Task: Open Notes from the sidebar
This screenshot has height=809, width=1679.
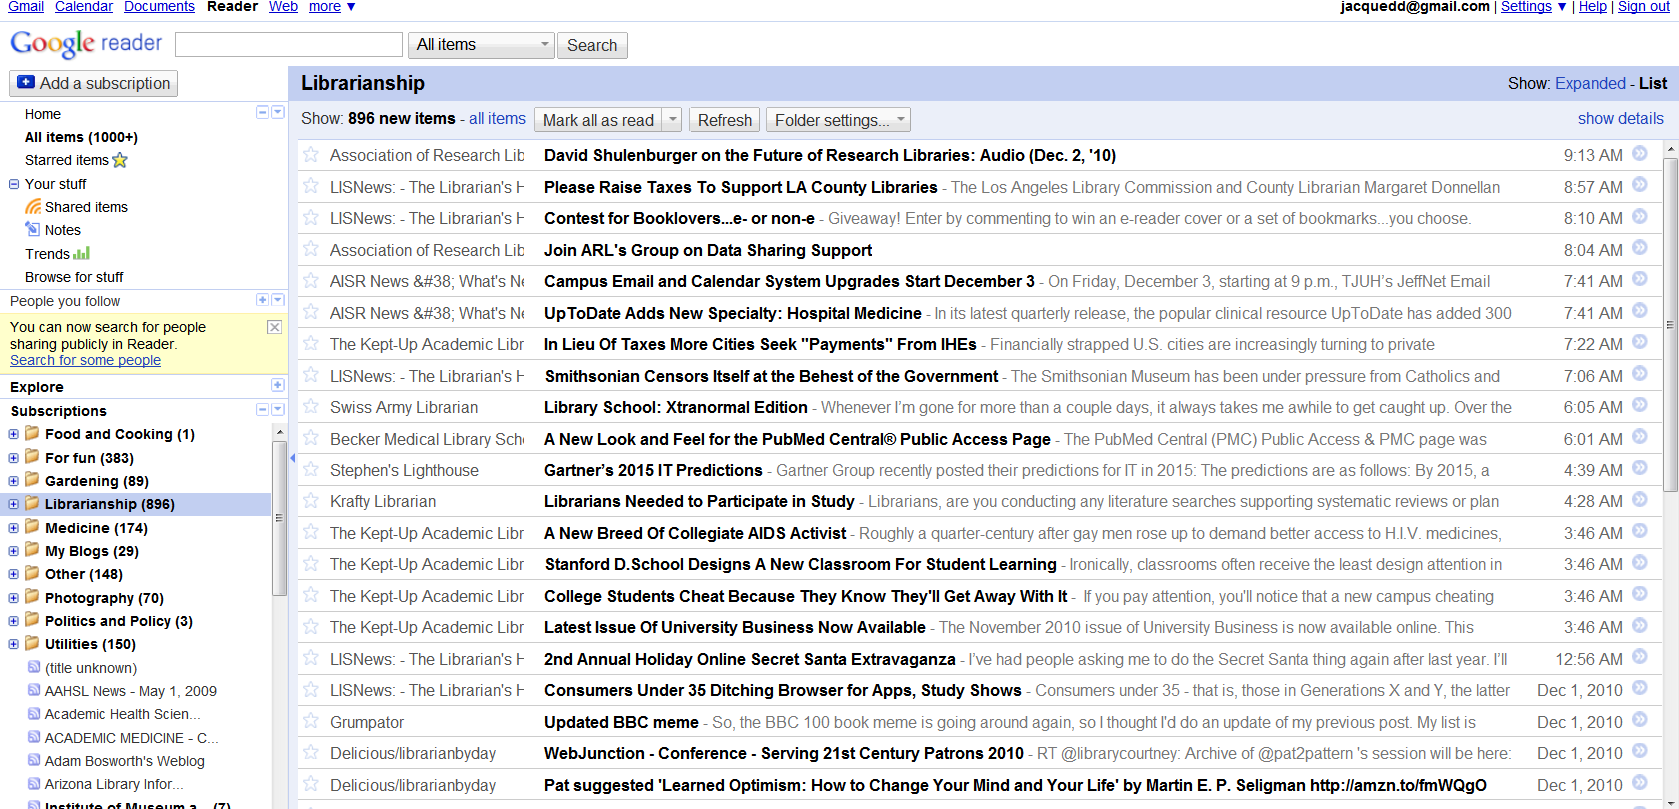Action: 53,230
